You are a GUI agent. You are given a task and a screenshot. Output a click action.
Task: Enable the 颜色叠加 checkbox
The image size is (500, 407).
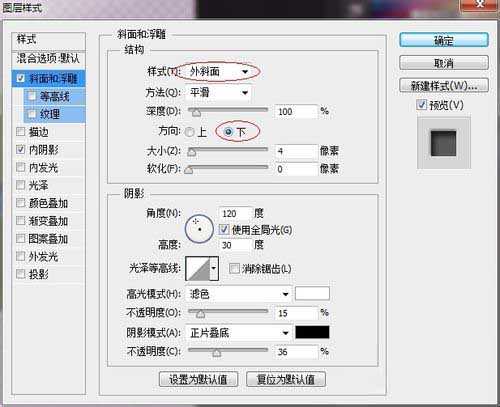(x=21, y=203)
